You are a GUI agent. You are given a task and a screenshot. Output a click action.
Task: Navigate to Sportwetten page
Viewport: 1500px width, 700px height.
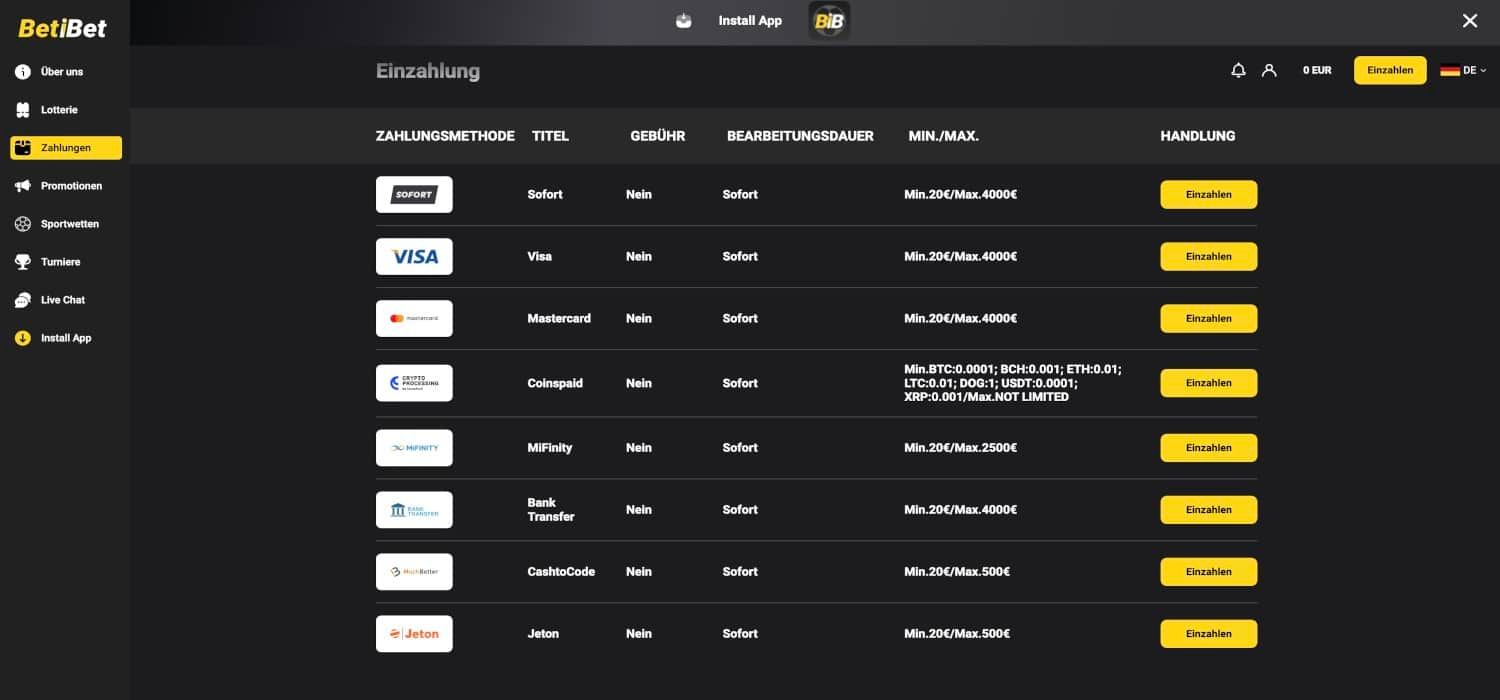click(69, 224)
